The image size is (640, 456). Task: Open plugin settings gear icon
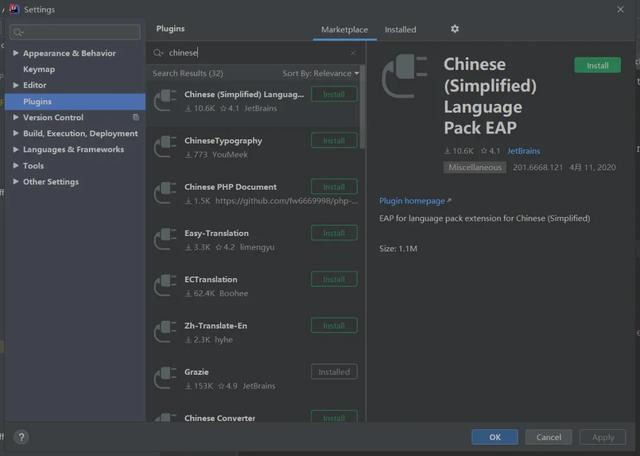tap(455, 29)
